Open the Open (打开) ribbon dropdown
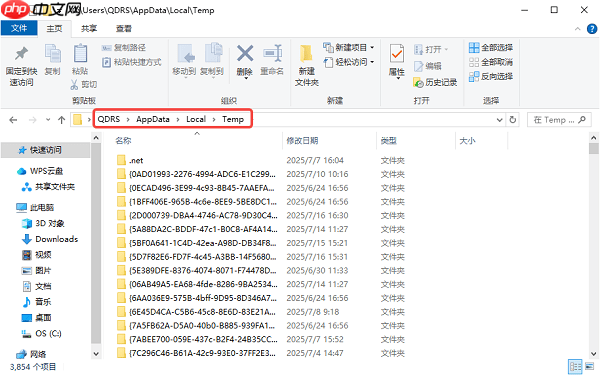 point(431,49)
